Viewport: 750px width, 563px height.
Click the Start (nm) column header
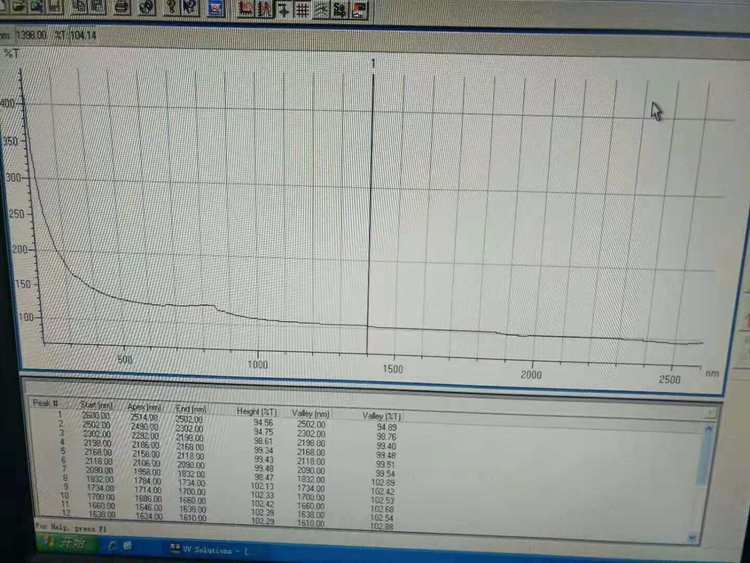click(x=97, y=405)
